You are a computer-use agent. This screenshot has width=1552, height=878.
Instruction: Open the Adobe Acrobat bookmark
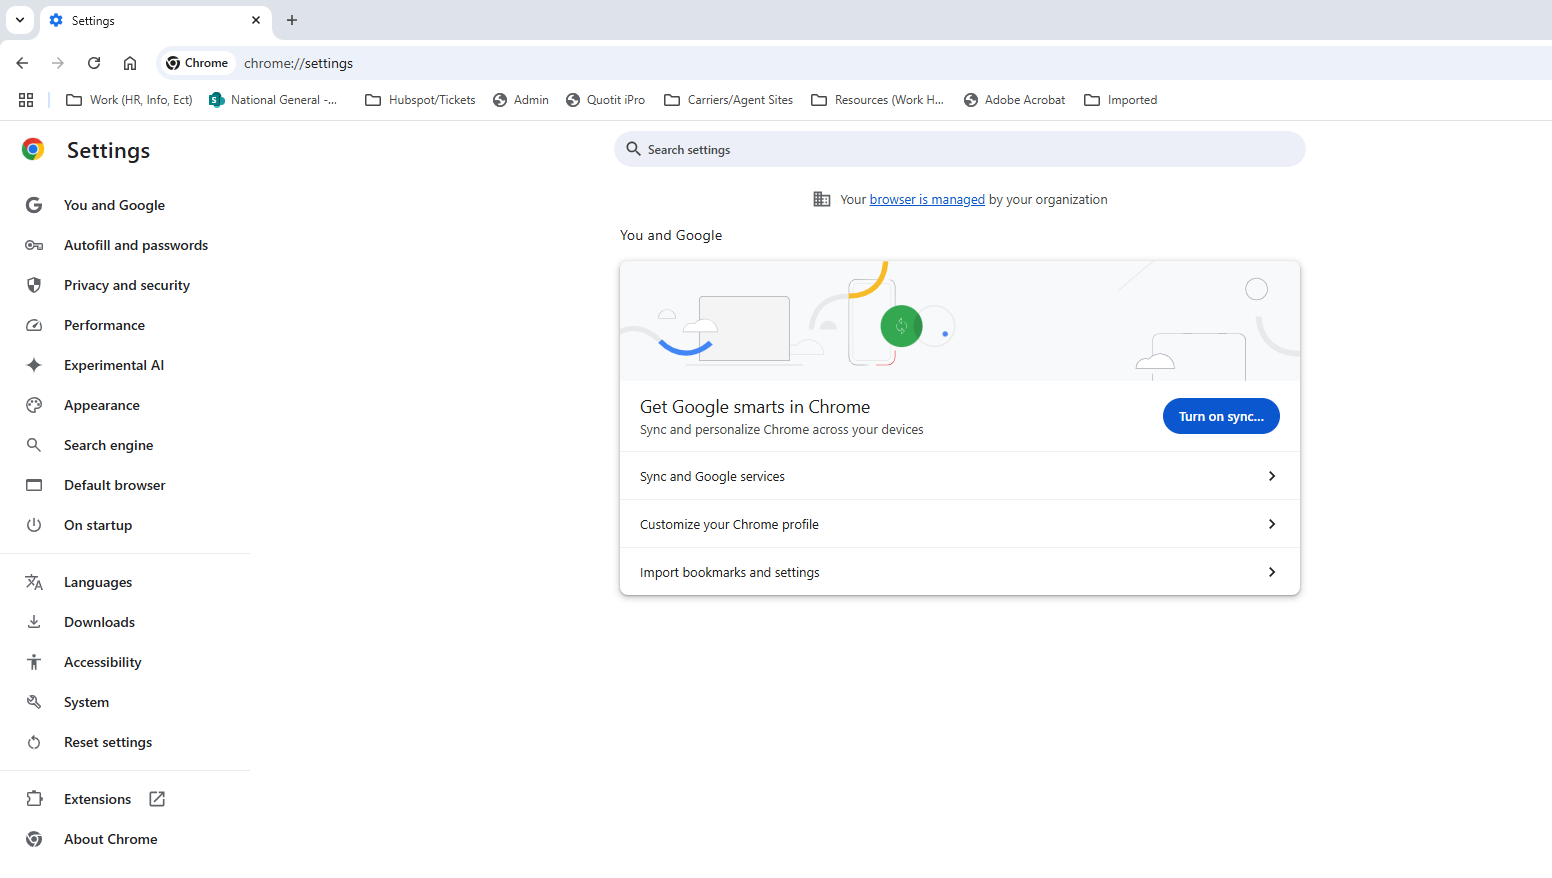[1014, 100]
